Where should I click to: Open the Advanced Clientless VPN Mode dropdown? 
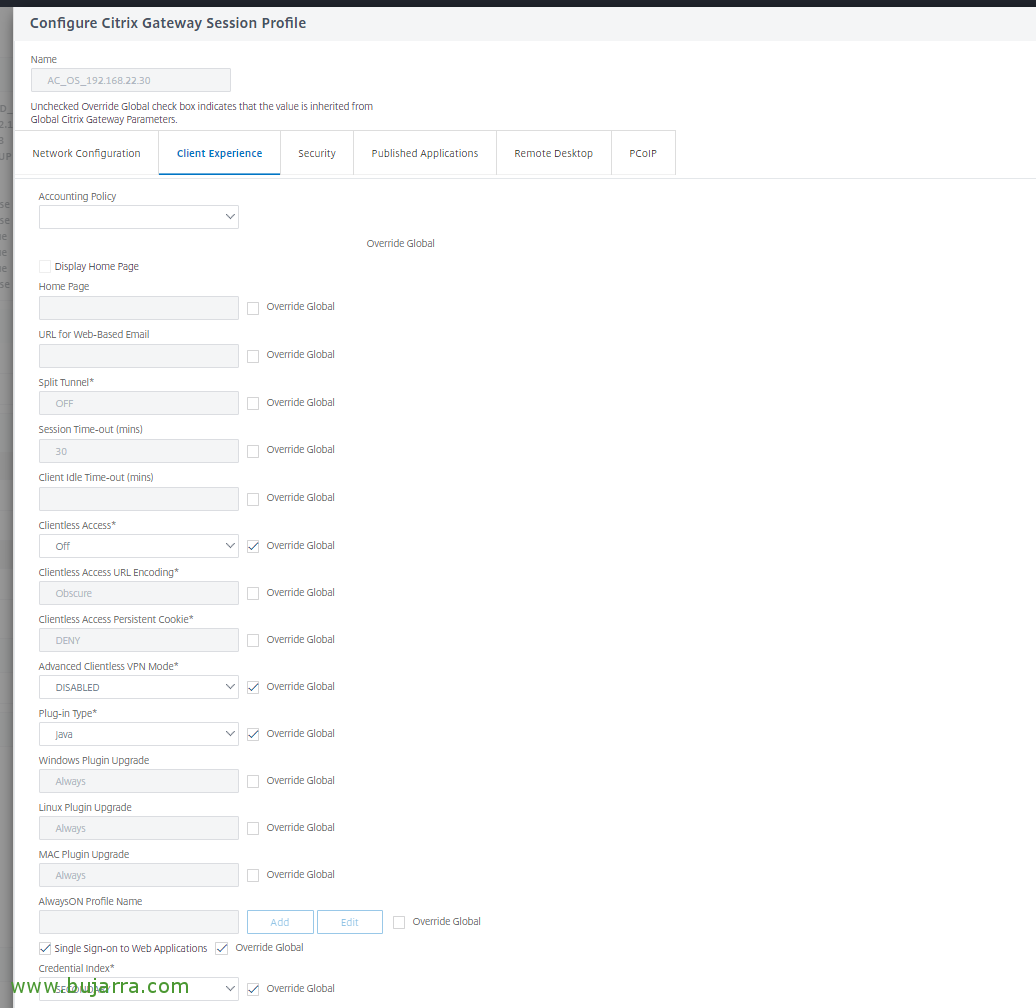pos(139,687)
